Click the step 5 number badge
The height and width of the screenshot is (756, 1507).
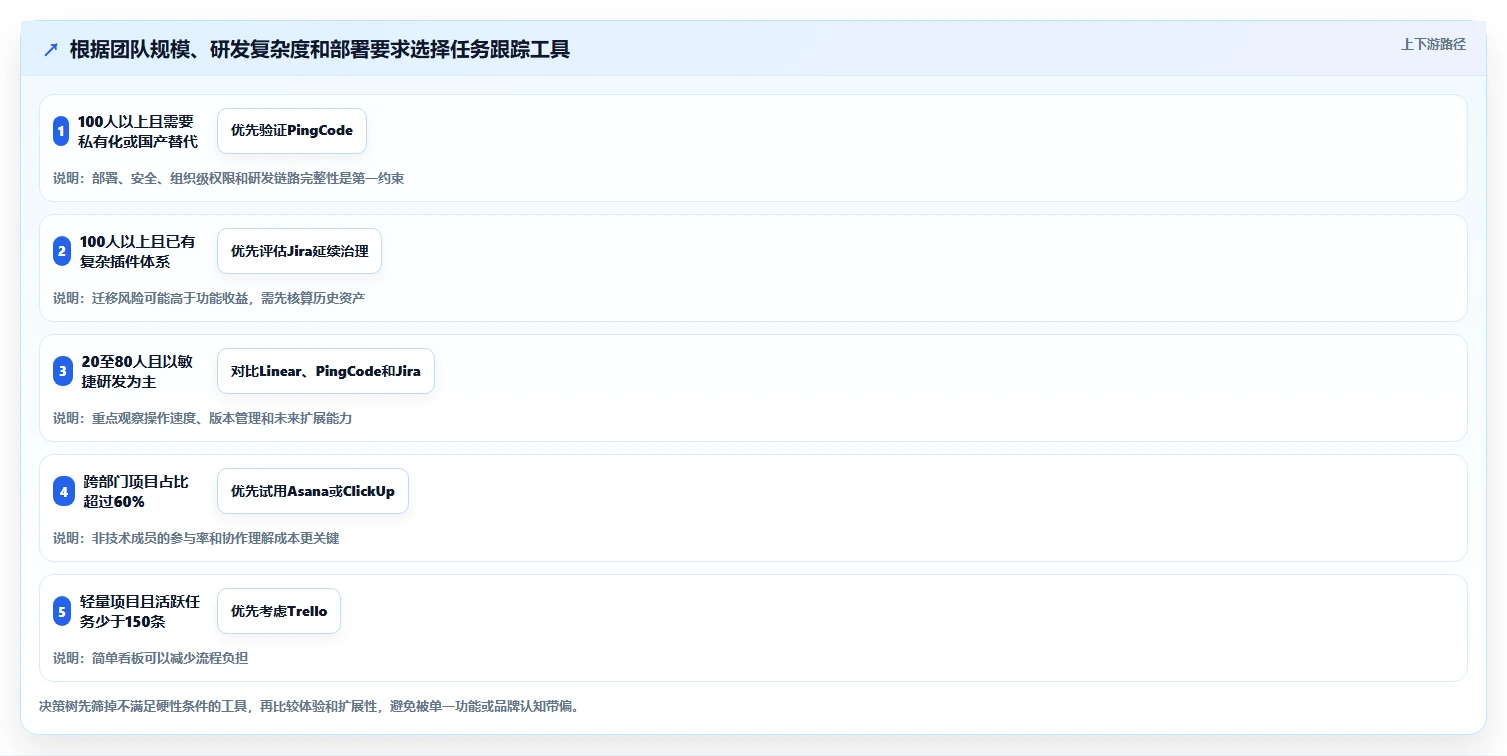click(x=62, y=611)
